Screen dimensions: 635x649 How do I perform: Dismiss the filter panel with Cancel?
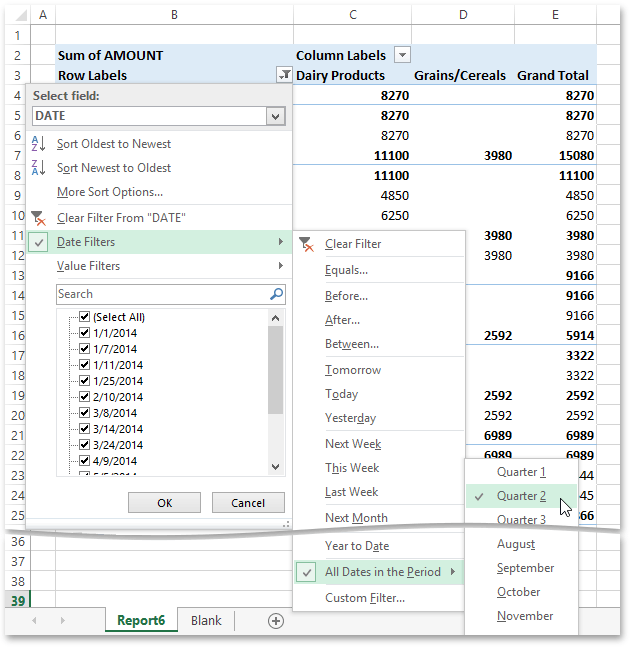[x=248, y=502]
